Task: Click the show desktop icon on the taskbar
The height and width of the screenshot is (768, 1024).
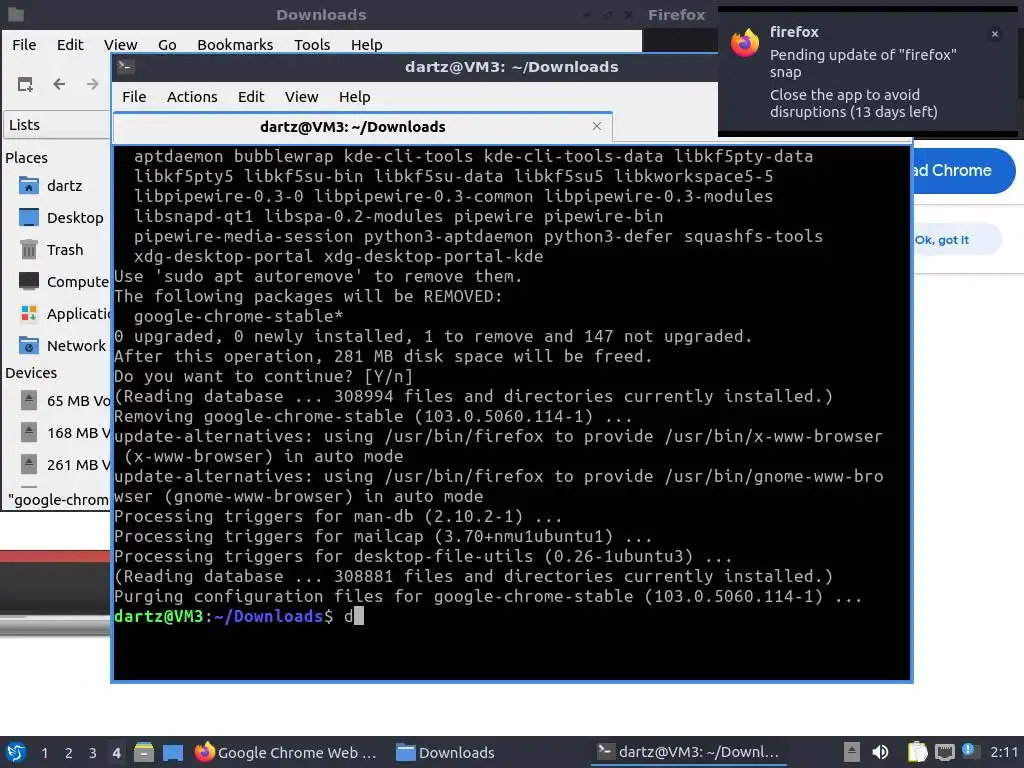Action: pyautogui.click(x=173, y=752)
